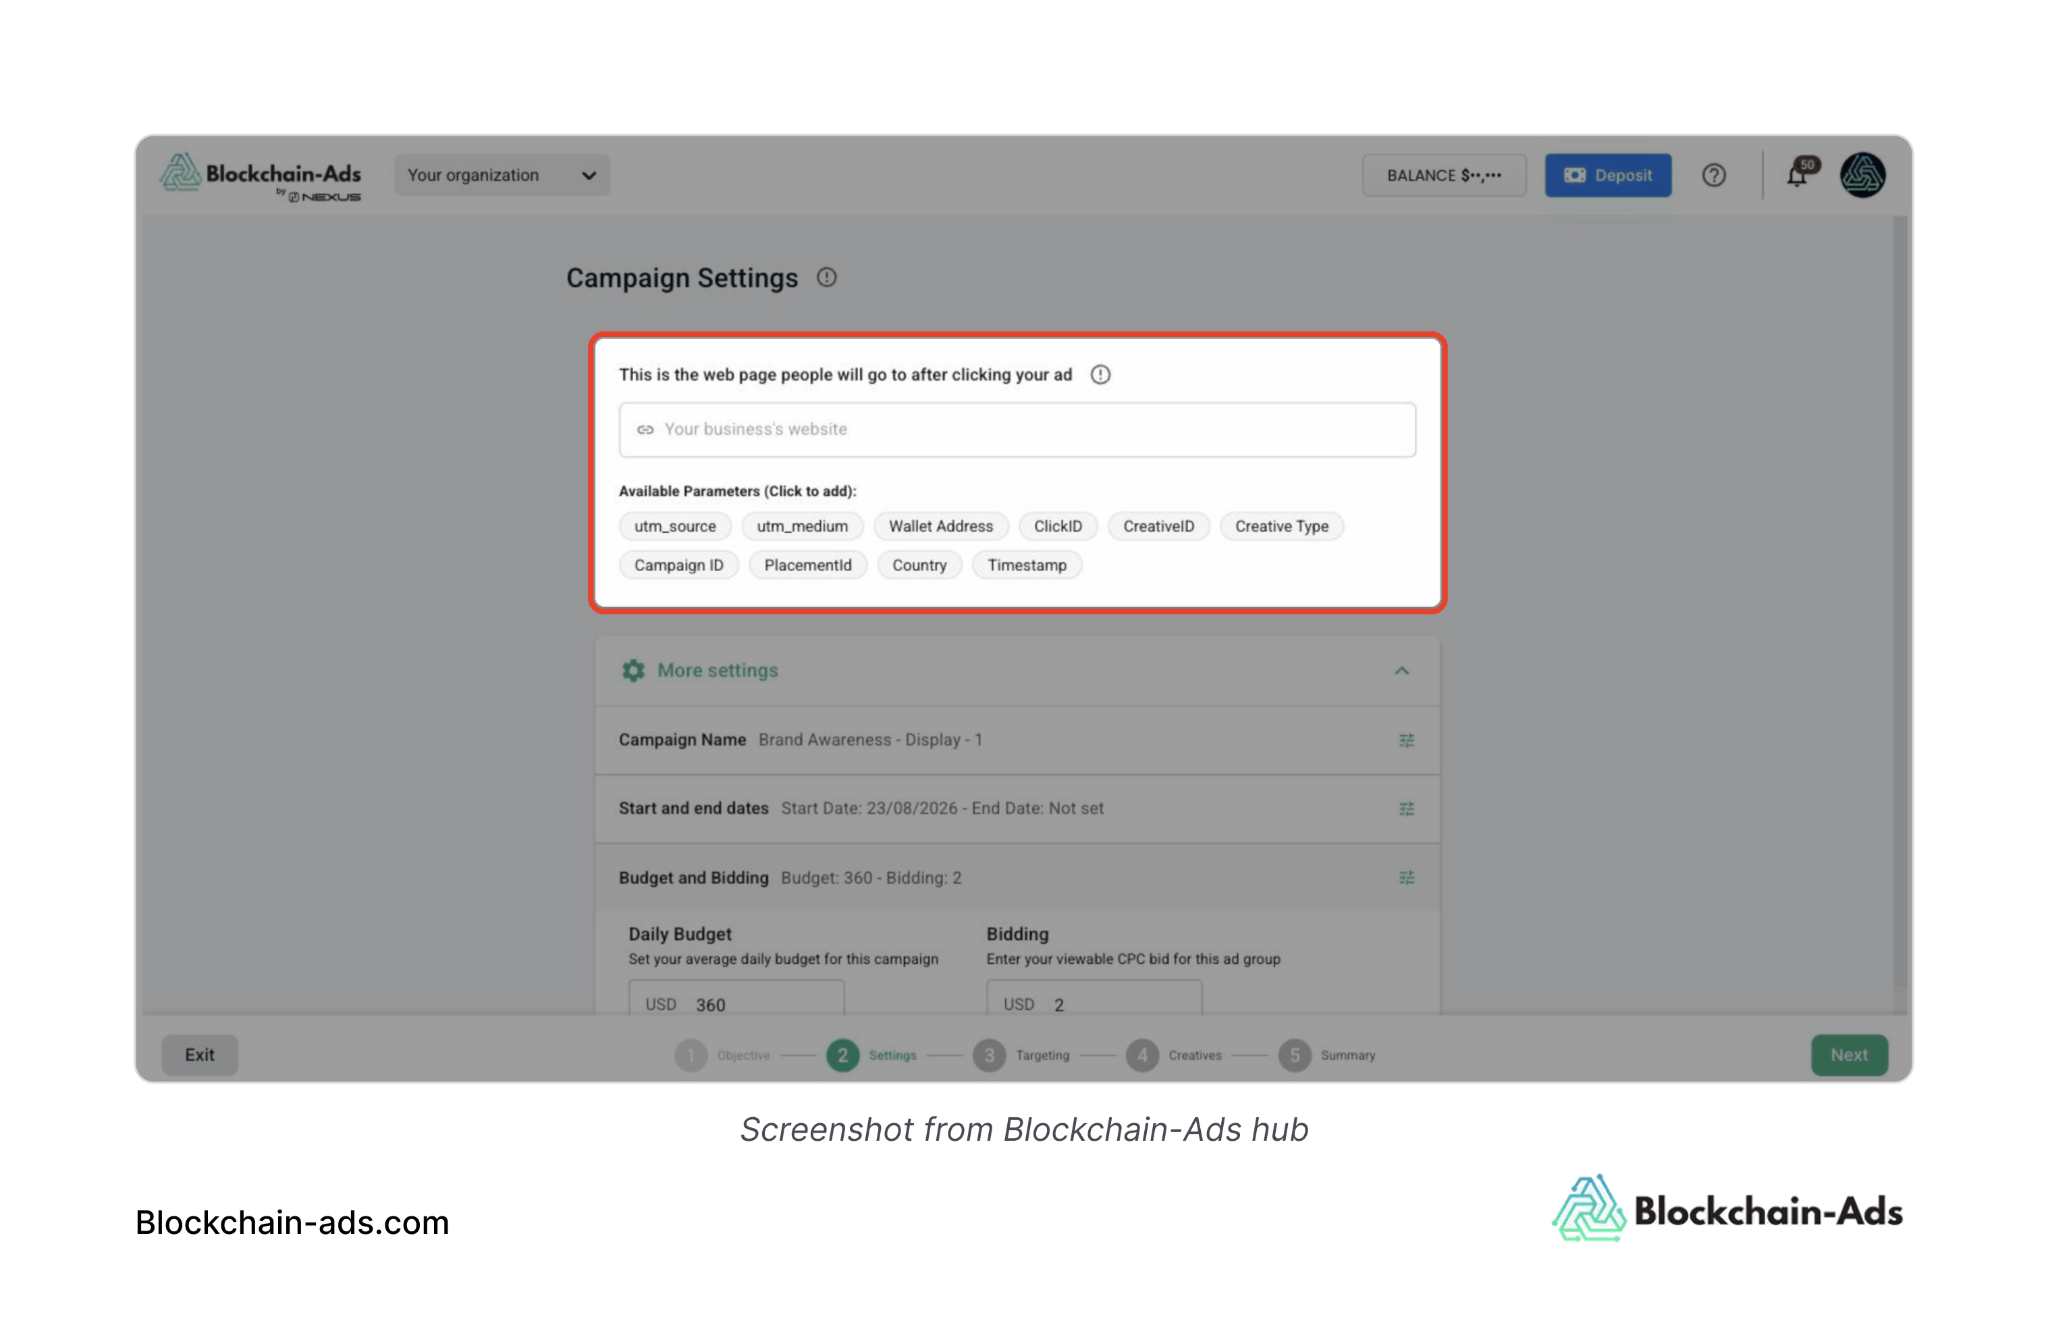Open the user profile avatar
The image size is (2048, 1339).
pos(1862,175)
